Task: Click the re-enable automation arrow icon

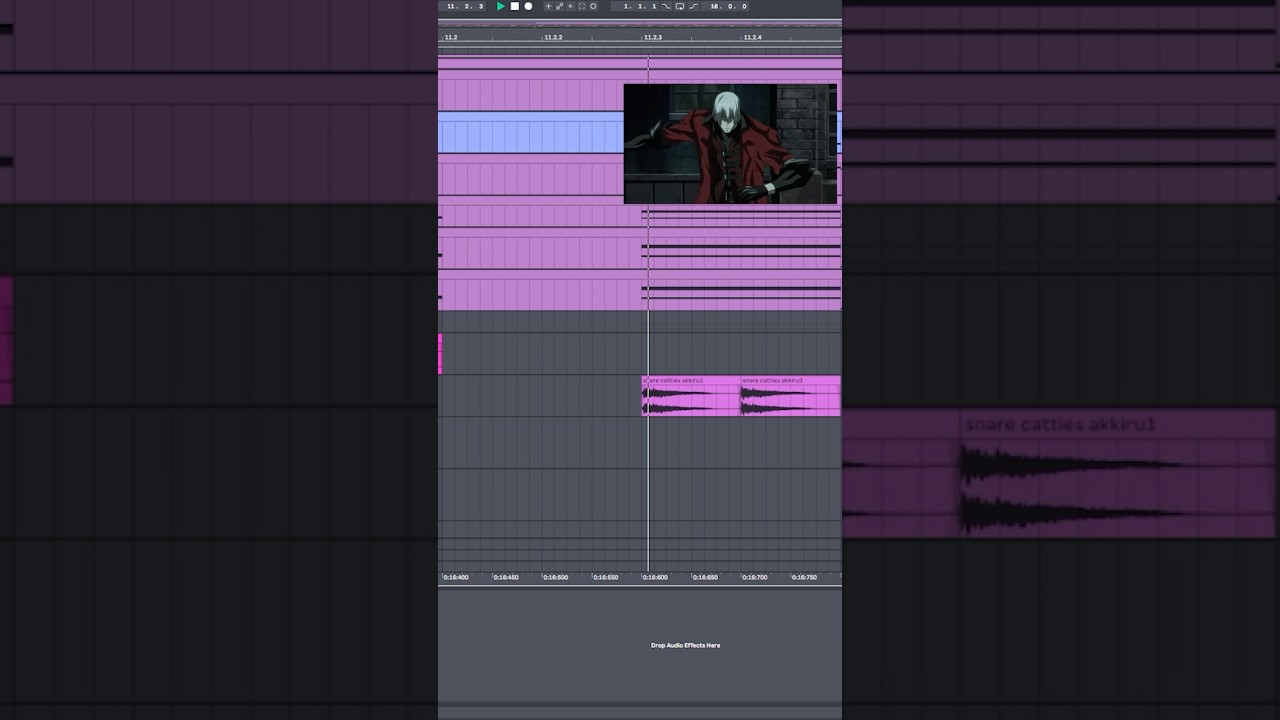Action: click(x=570, y=6)
